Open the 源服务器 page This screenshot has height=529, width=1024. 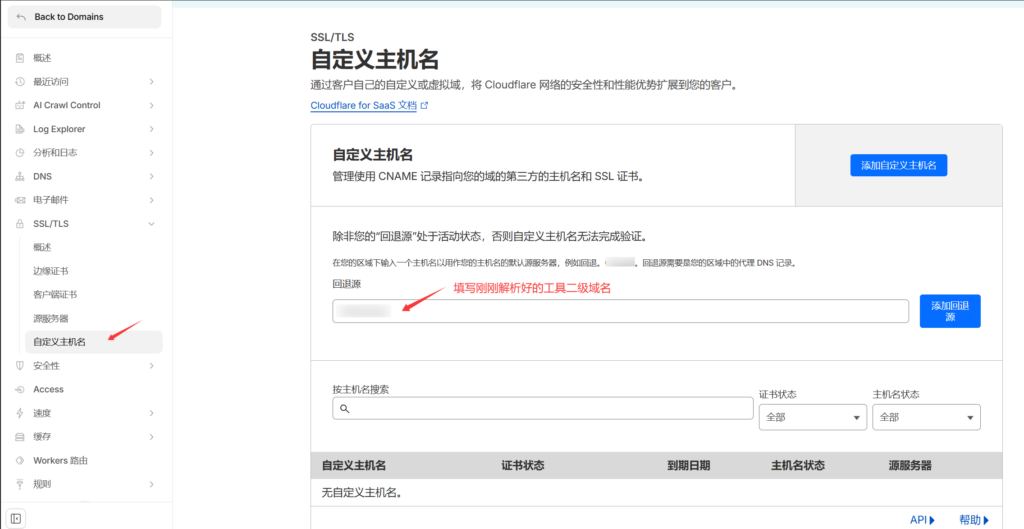click(51, 318)
